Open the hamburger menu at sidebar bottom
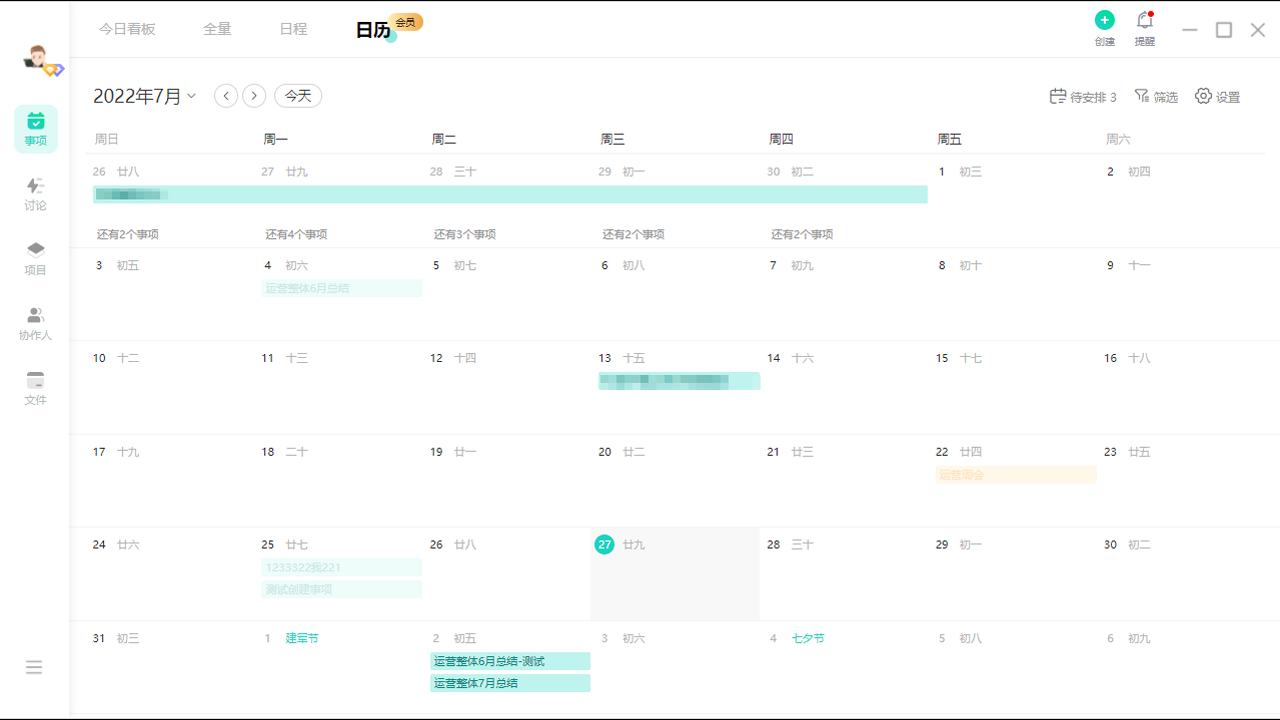This screenshot has width=1280, height=720. point(34,667)
